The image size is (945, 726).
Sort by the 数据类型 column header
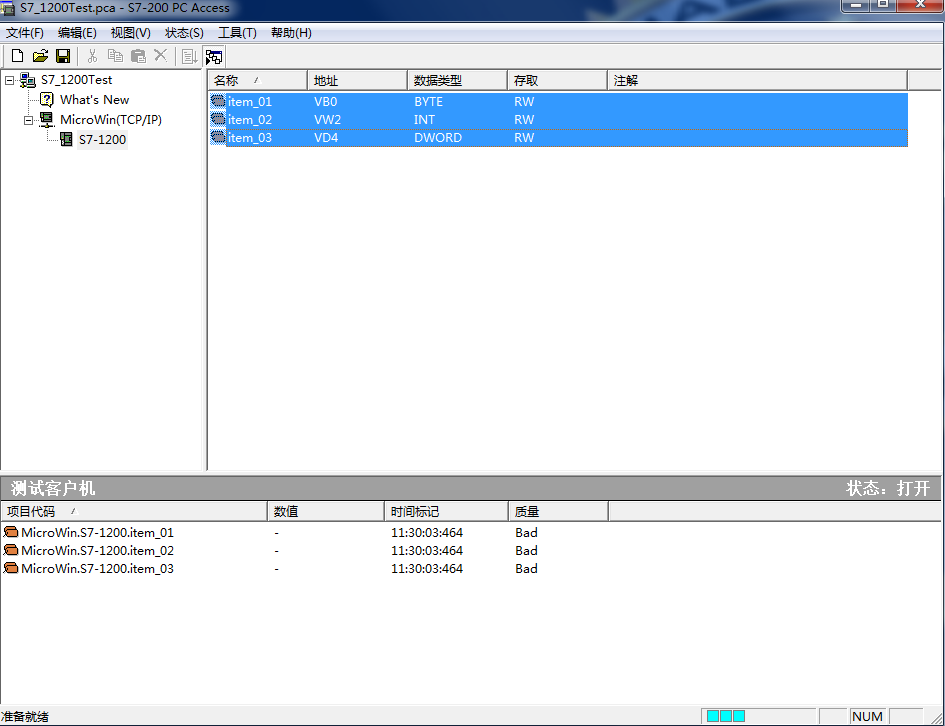[457, 80]
